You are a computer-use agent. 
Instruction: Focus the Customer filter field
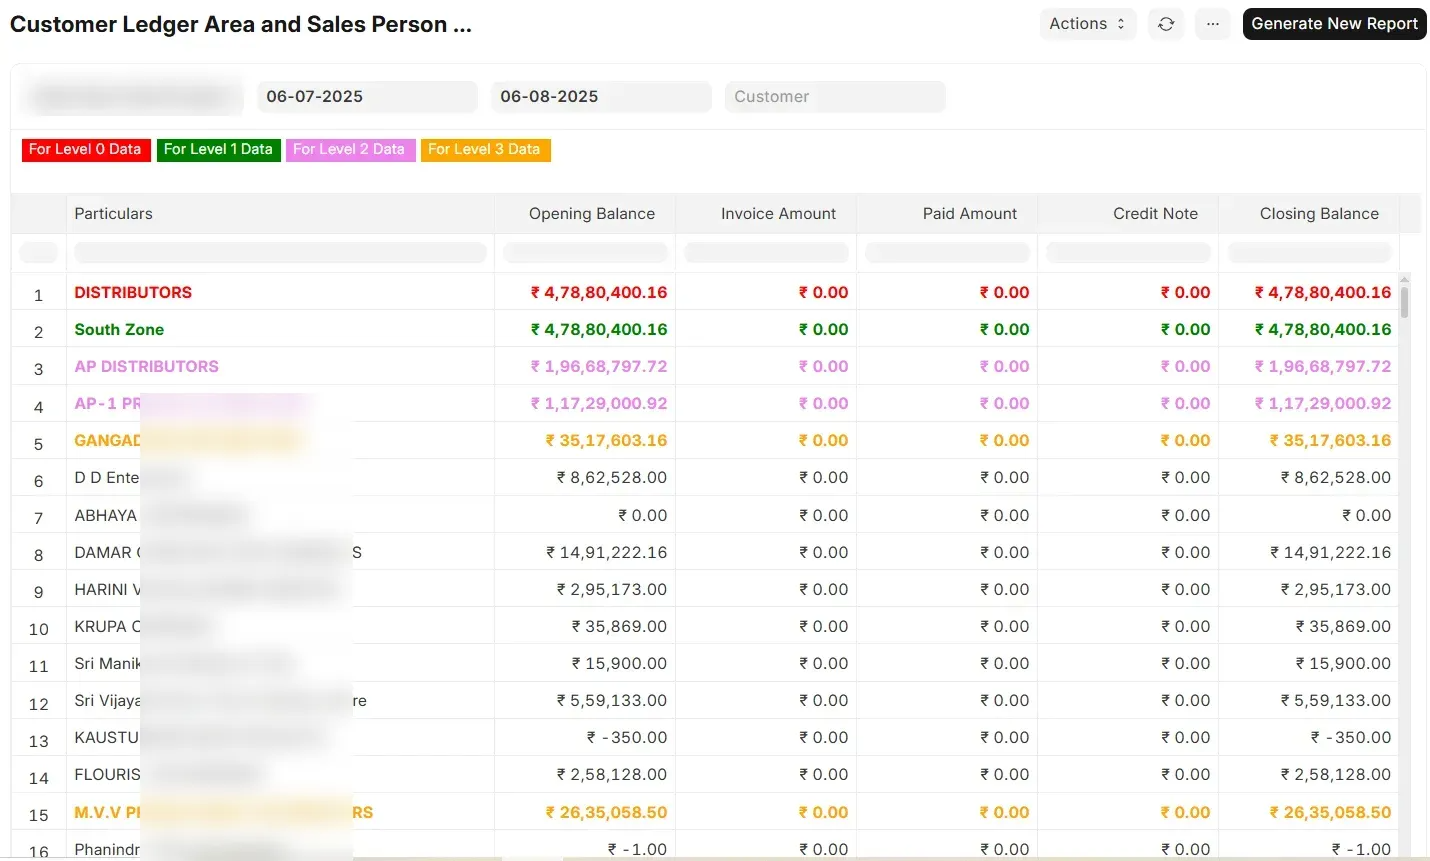(x=835, y=97)
